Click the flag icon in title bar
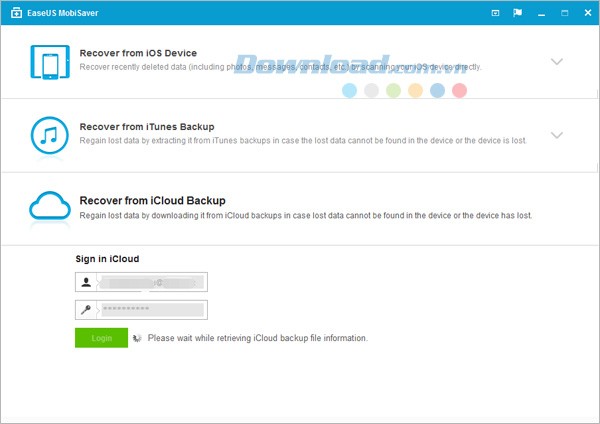Image resolution: width=600 pixels, height=424 pixels. pos(518,13)
